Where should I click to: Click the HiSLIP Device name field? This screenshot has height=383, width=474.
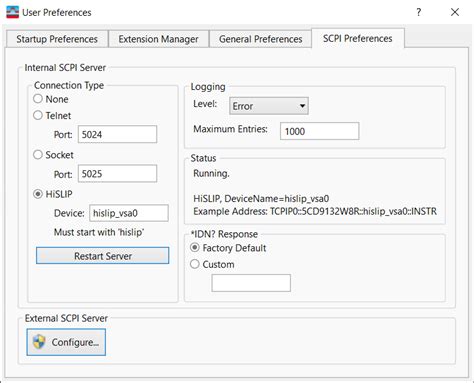tap(129, 213)
